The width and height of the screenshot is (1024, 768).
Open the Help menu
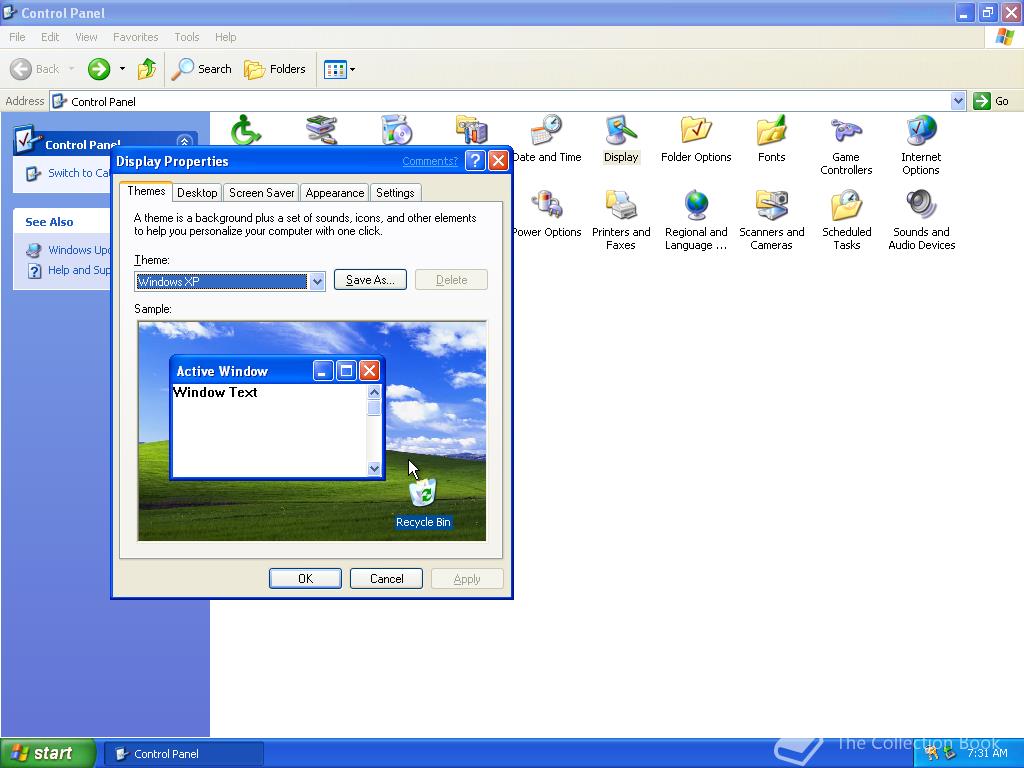(225, 37)
